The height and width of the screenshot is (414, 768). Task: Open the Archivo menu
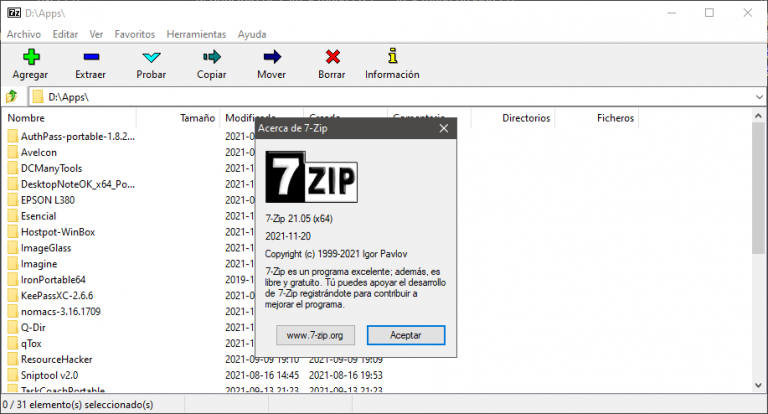pyautogui.click(x=24, y=34)
